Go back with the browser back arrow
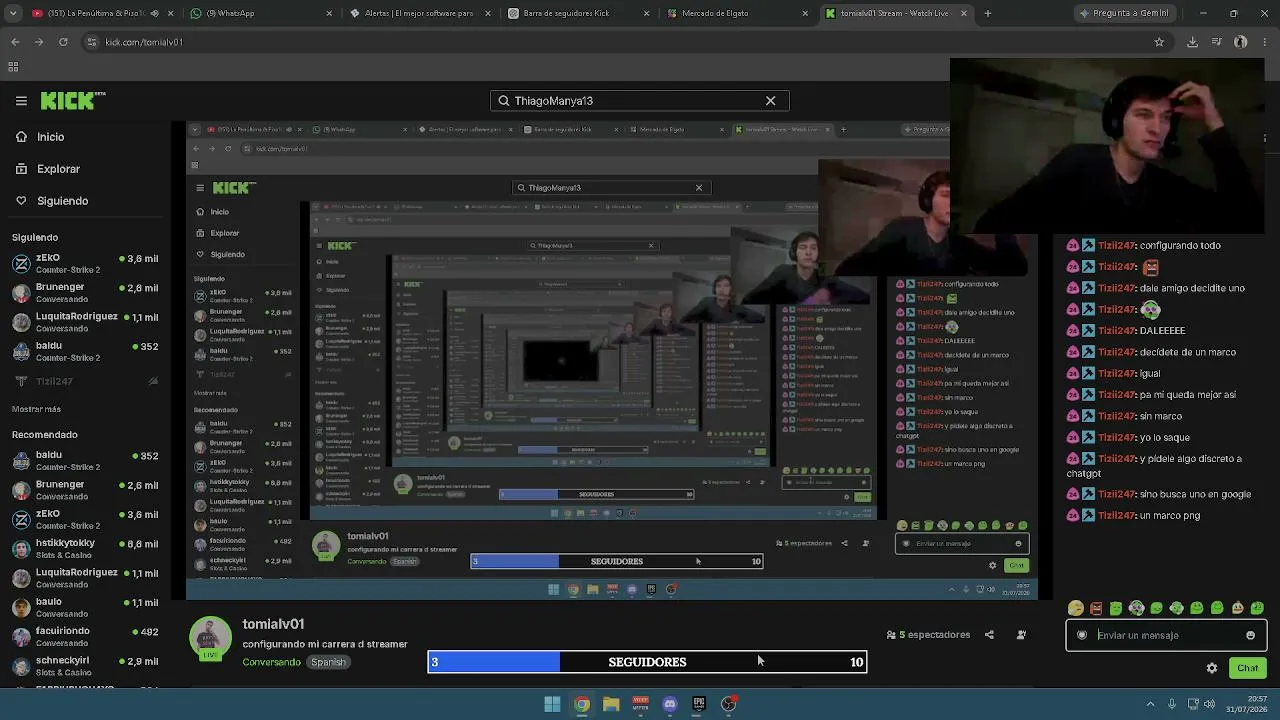1280x720 pixels. [15, 42]
